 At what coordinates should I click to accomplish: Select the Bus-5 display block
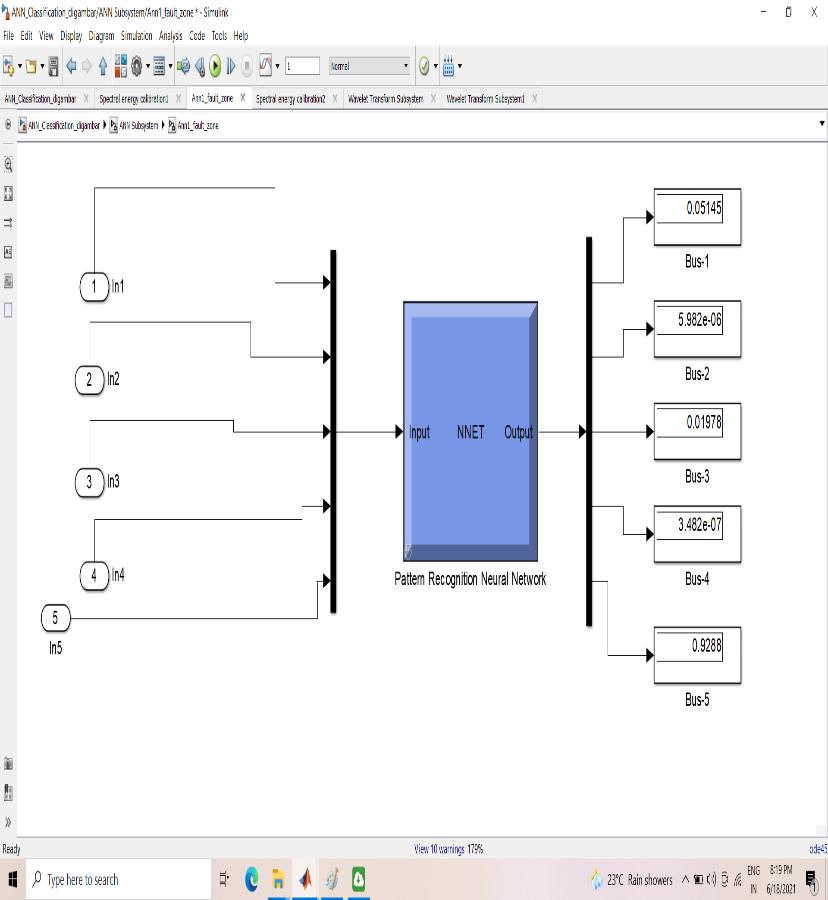[697, 655]
